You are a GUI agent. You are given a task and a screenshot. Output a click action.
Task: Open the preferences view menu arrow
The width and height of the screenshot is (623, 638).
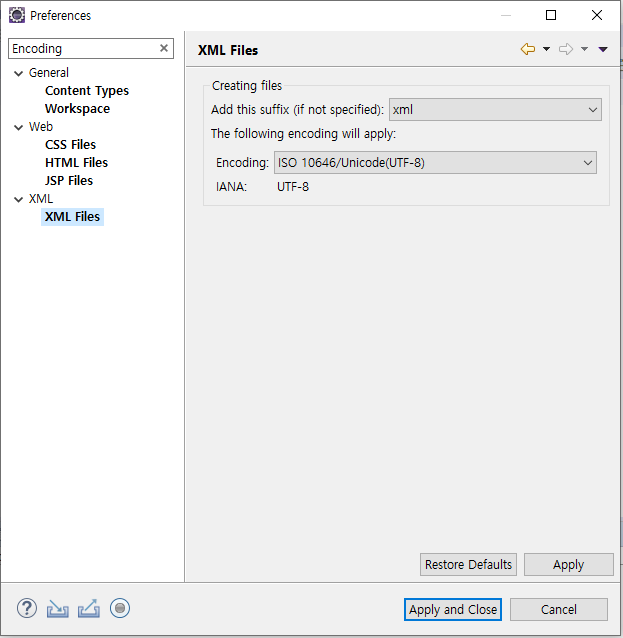(603, 49)
